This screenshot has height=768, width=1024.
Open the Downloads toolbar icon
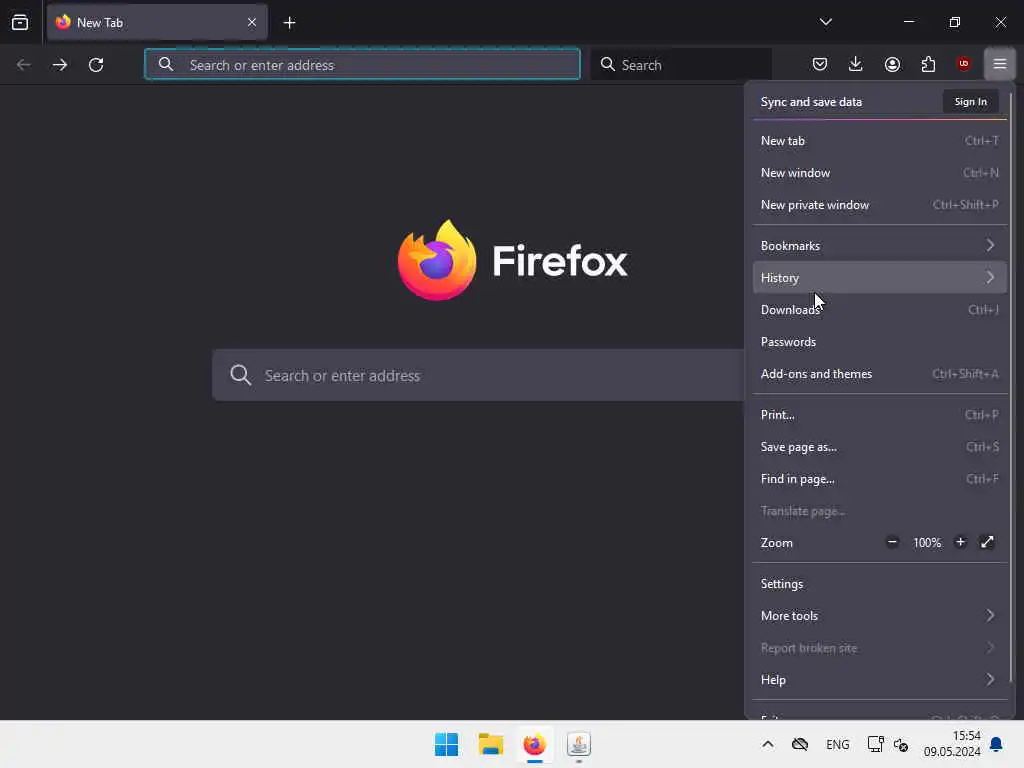(x=856, y=64)
